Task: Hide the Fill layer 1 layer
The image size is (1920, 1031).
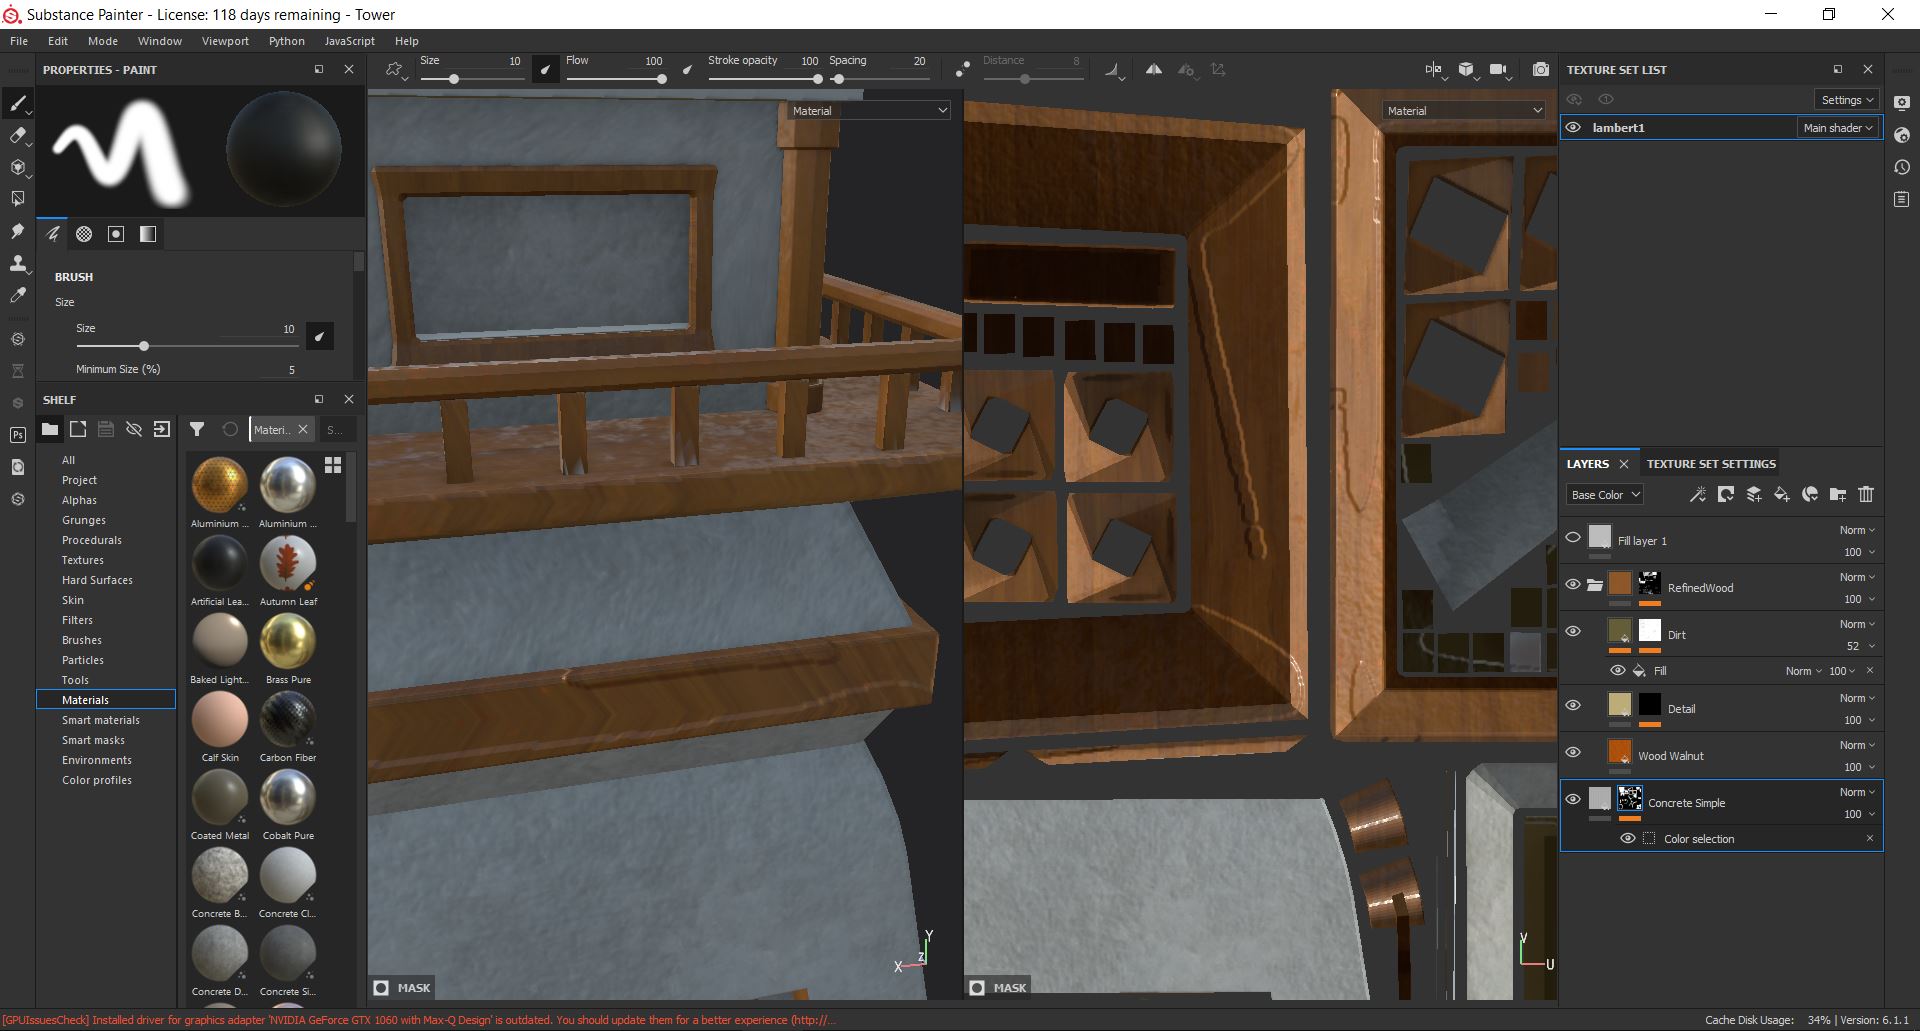Action: point(1573,538)
